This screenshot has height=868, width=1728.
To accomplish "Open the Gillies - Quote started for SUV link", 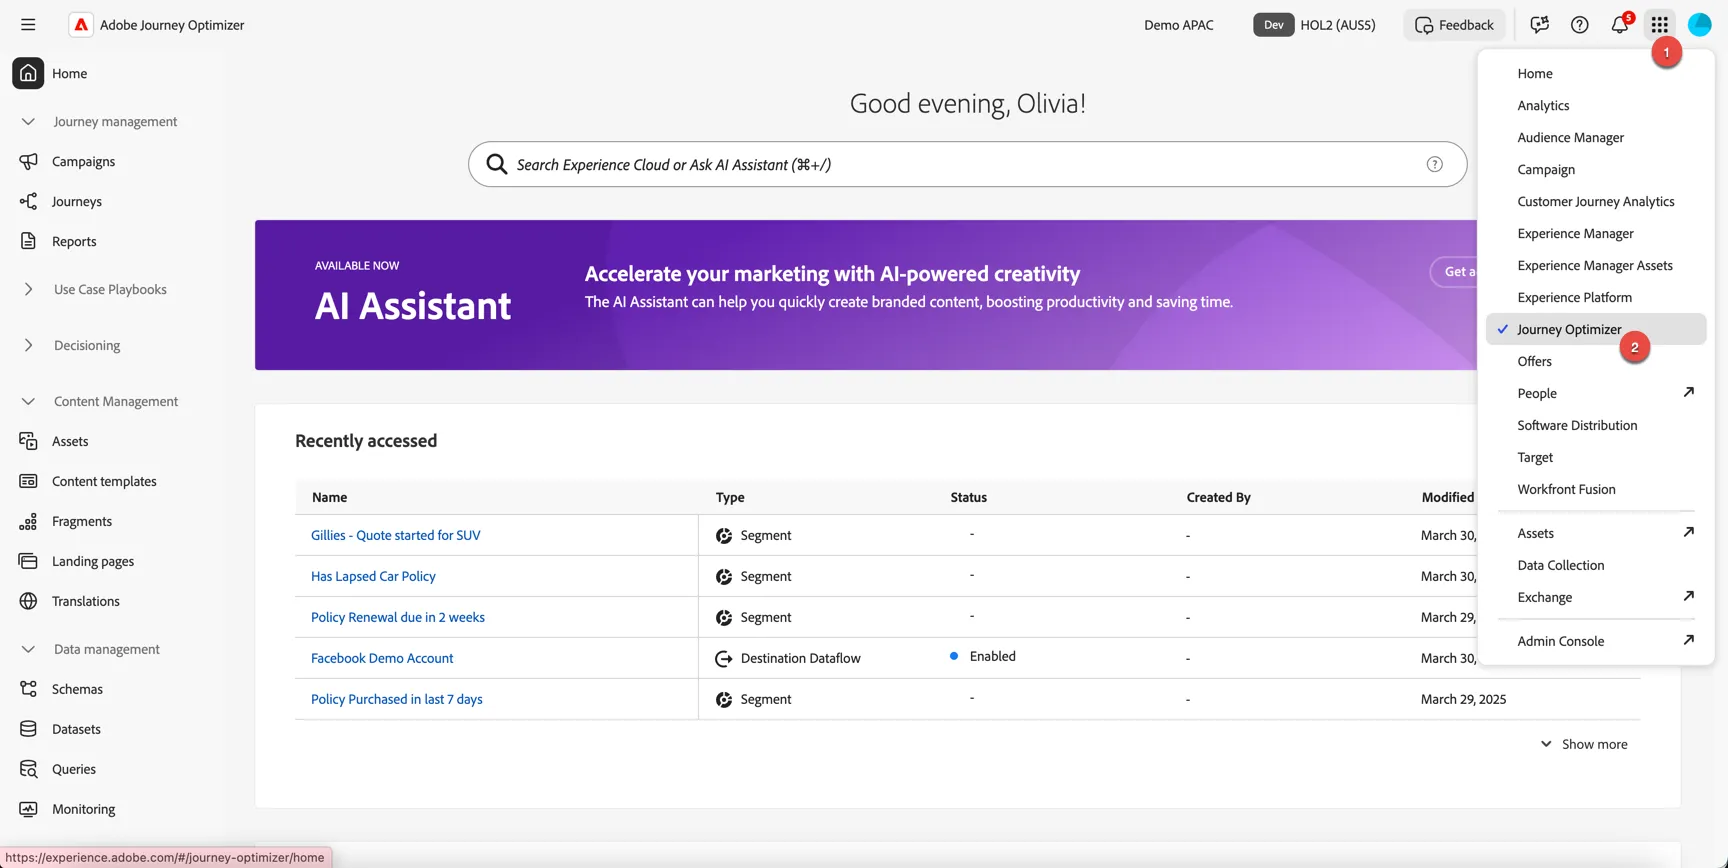I will click(x=396, y=535).
